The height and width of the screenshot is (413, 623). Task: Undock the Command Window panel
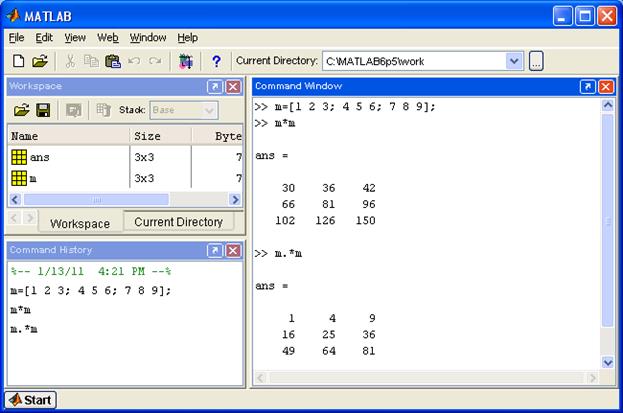(x=587, y=87)
